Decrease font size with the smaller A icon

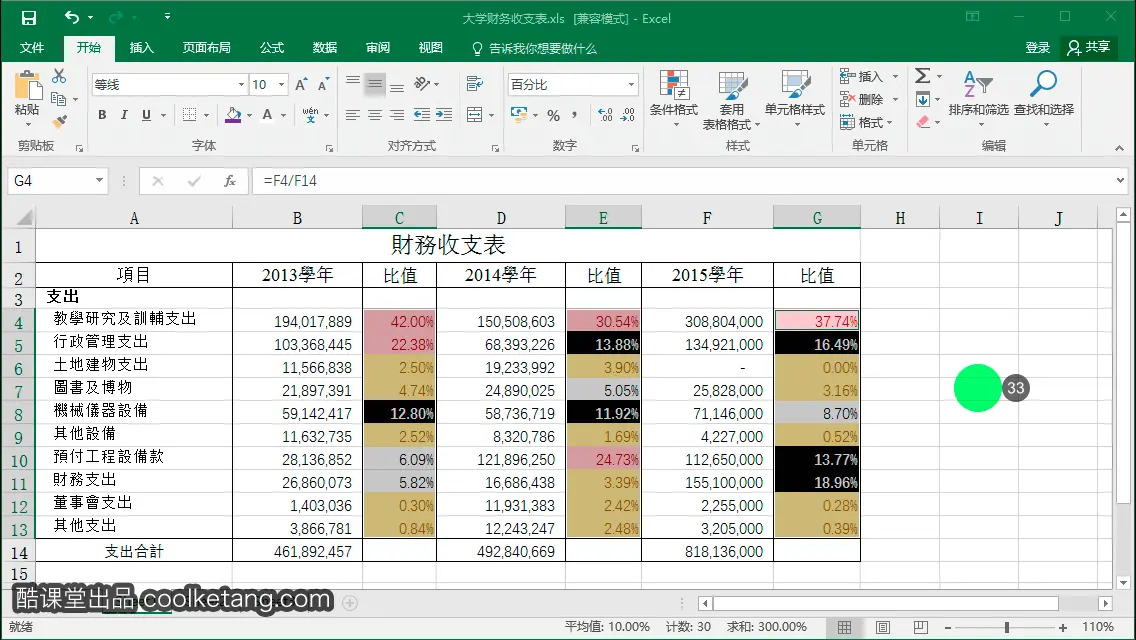323,85
